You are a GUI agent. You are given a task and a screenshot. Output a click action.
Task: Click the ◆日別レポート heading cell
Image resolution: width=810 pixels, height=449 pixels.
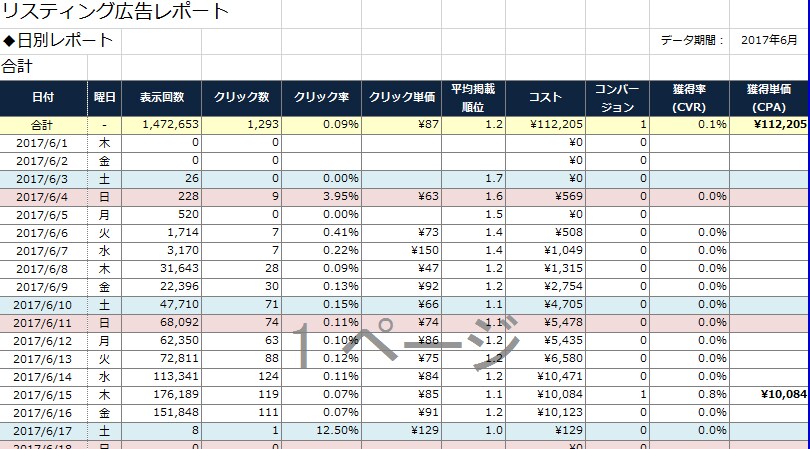coord(58,40)
